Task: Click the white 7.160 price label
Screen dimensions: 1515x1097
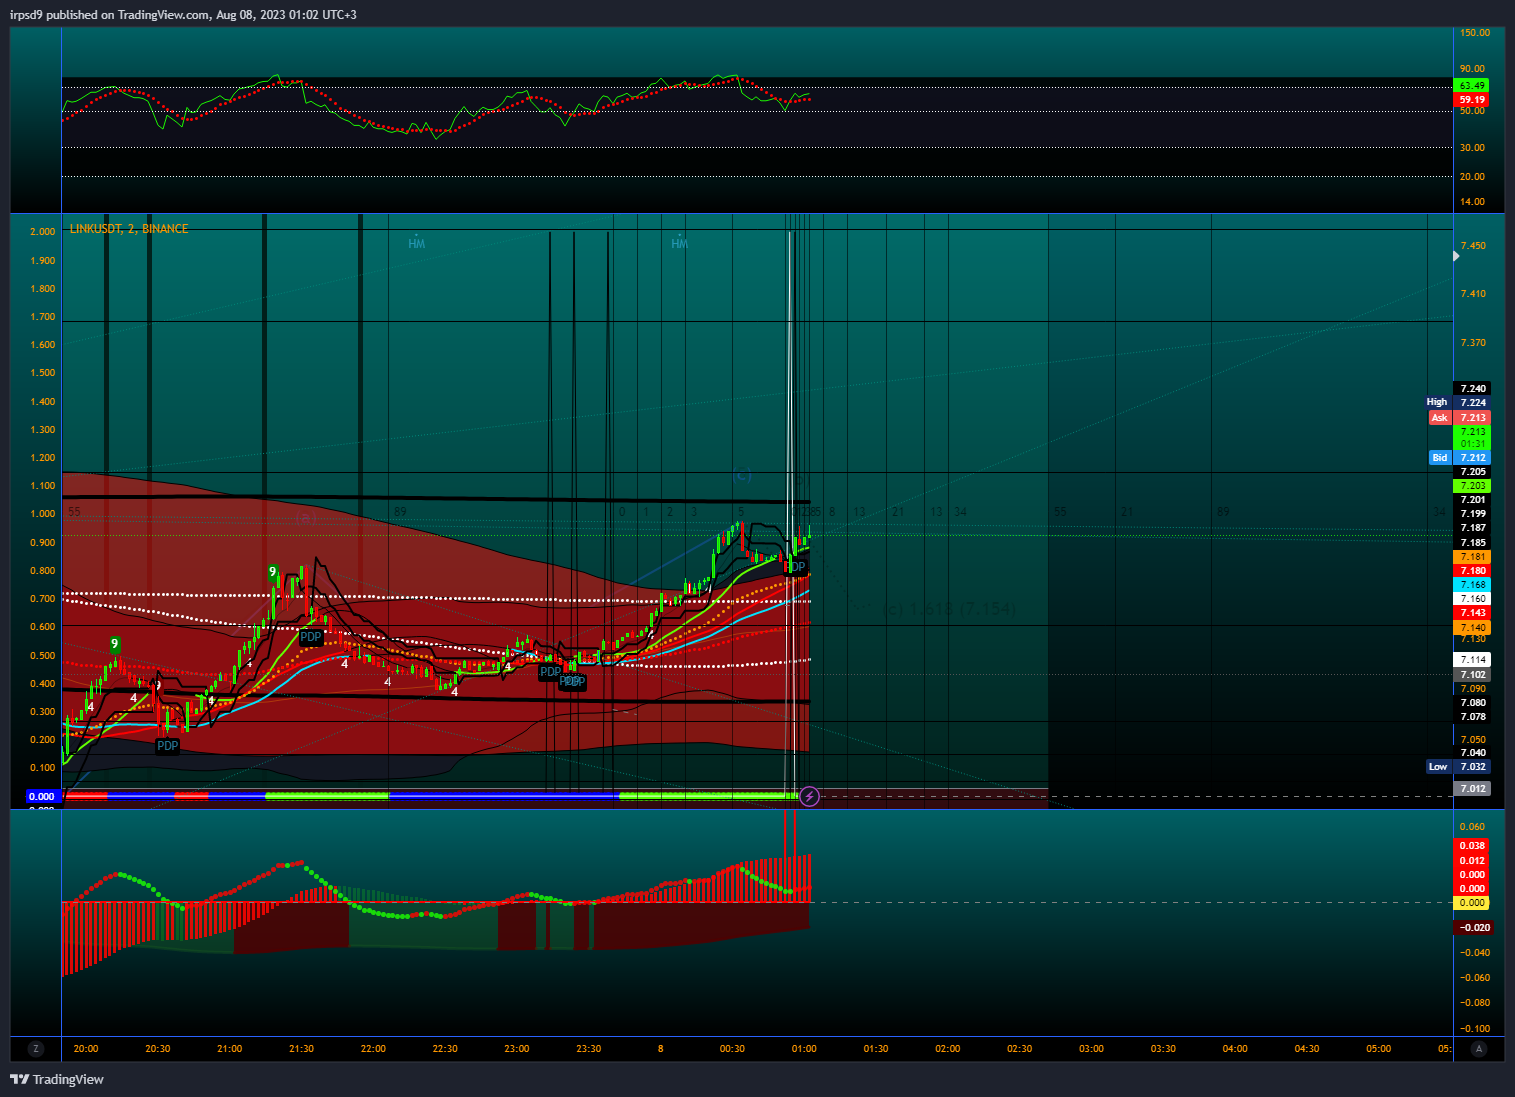Action: pyautogui.click(x=1473, y=599)
